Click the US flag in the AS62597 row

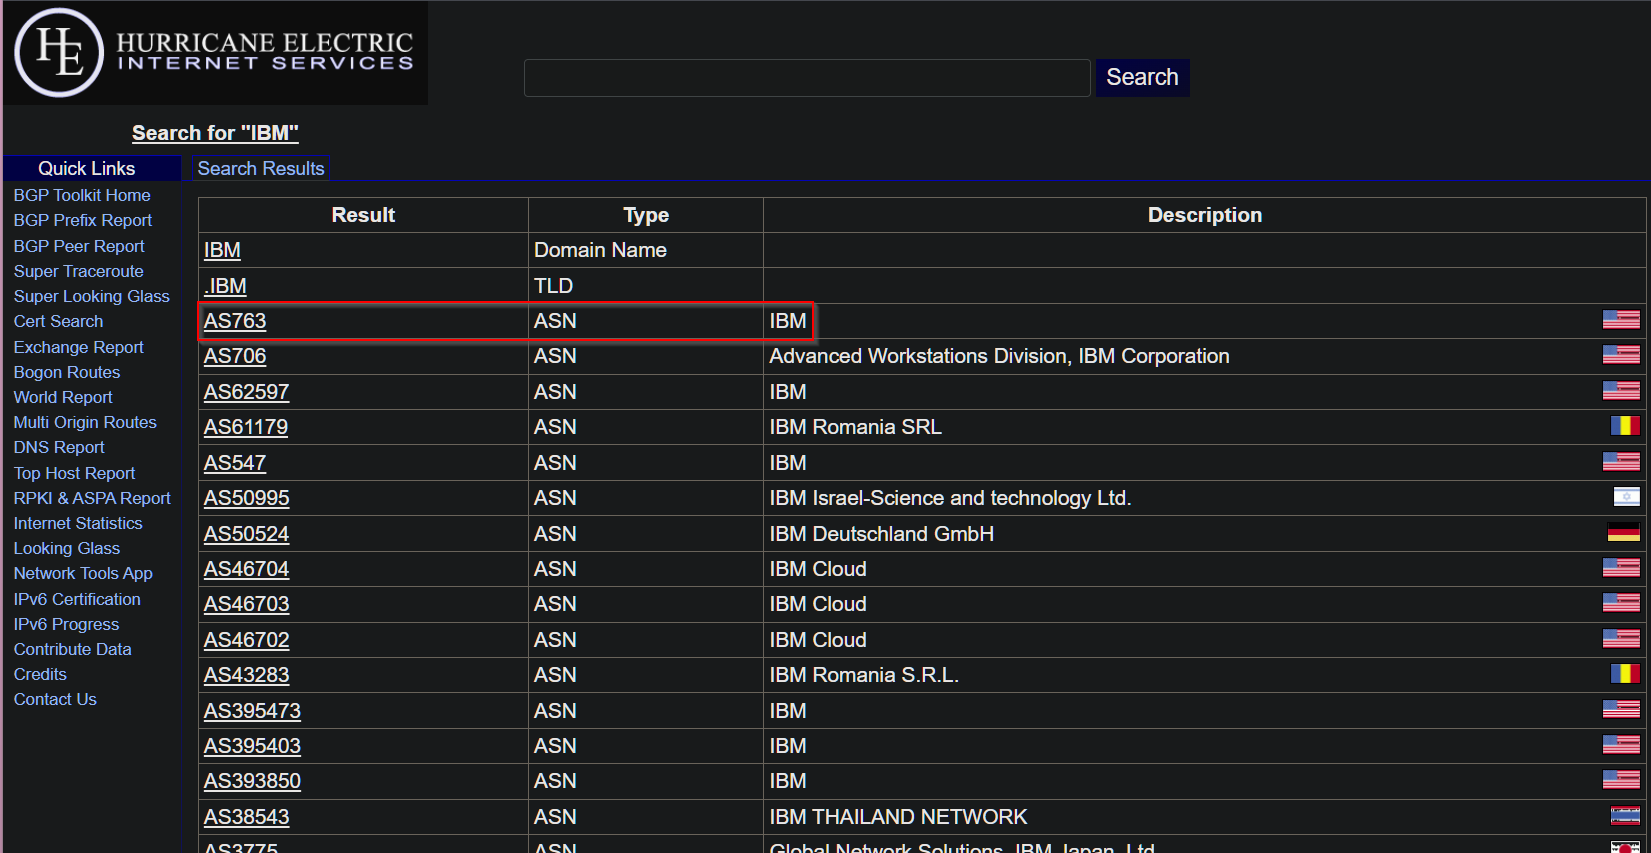coord(1621,391)
